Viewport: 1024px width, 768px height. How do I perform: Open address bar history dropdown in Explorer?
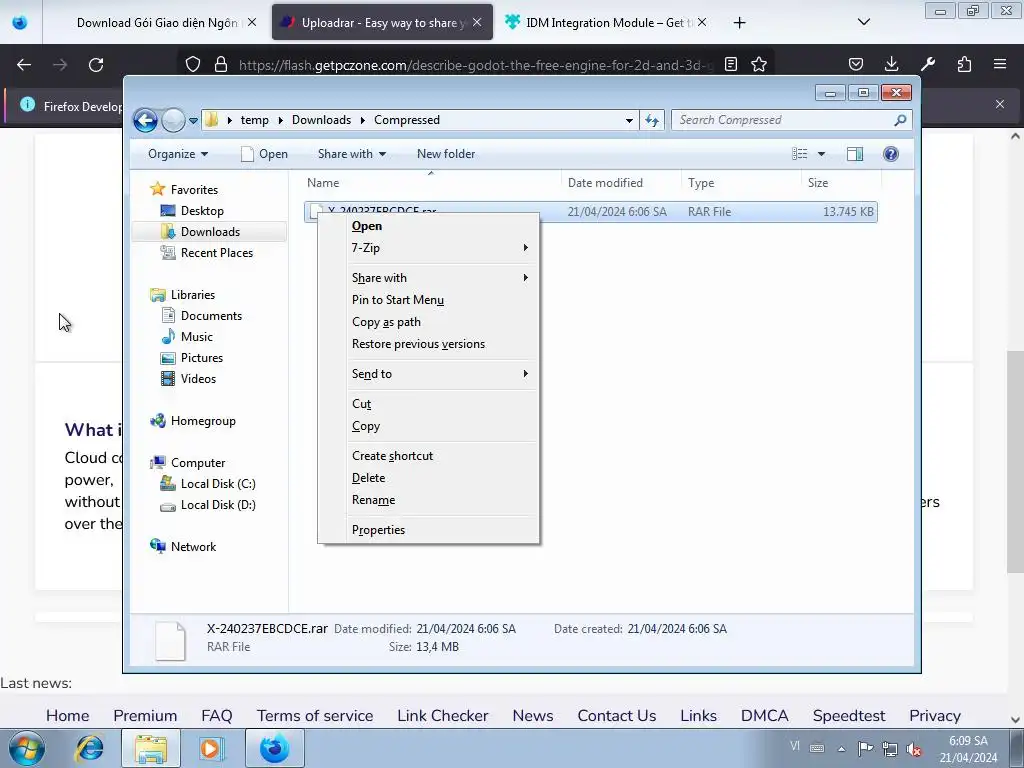click(629, 120)
